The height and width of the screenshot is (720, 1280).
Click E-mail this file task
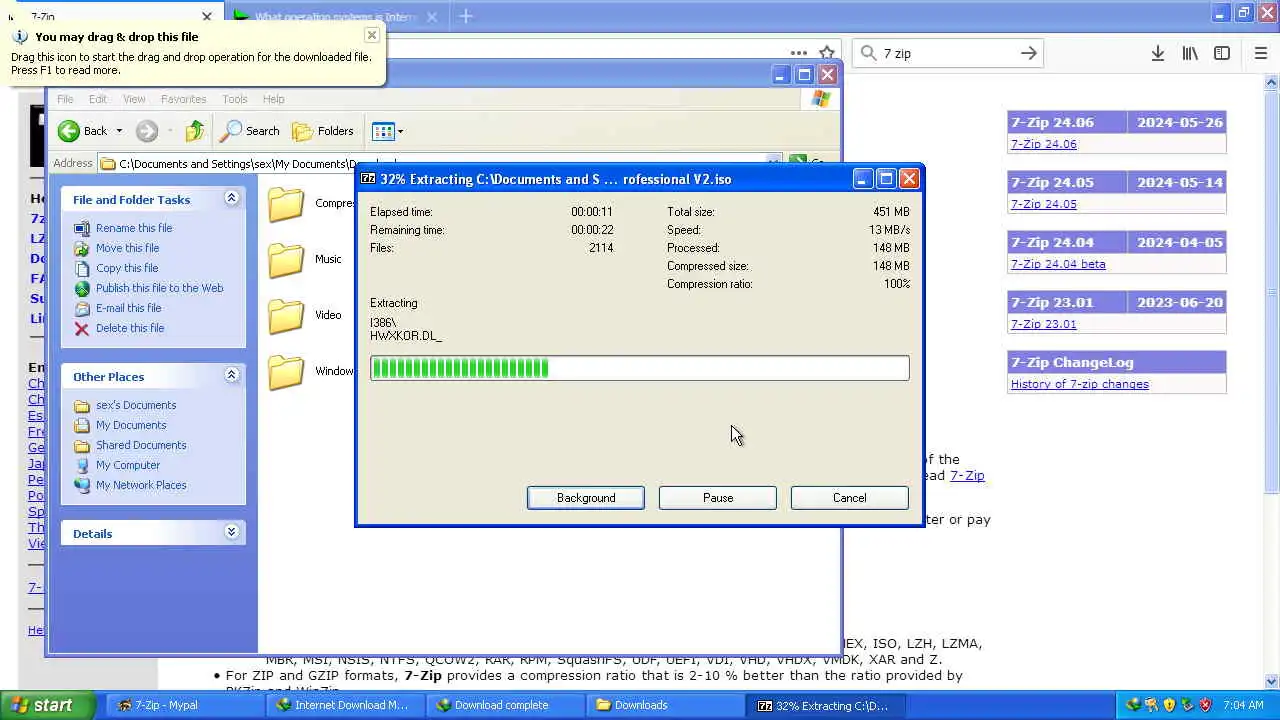(128, 308)
